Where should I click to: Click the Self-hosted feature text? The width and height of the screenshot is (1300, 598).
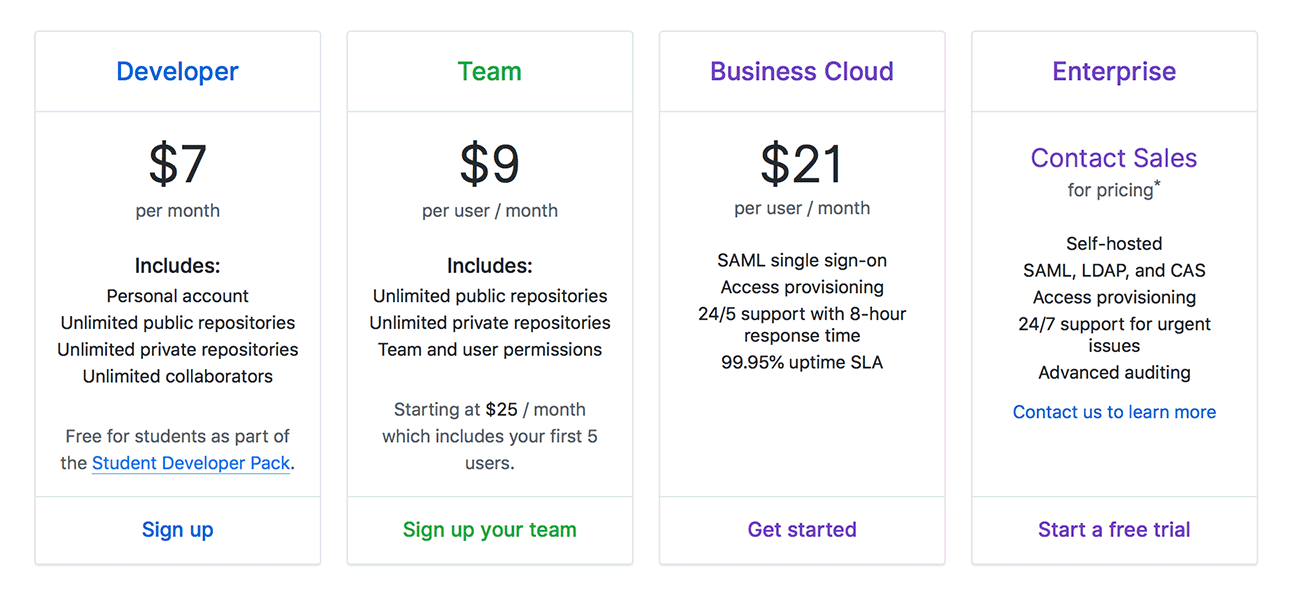point(1114,243)
